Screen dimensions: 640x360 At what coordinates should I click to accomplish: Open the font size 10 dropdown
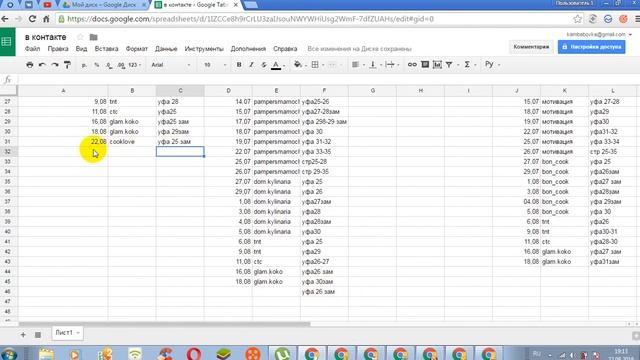(x=215, y=65)
